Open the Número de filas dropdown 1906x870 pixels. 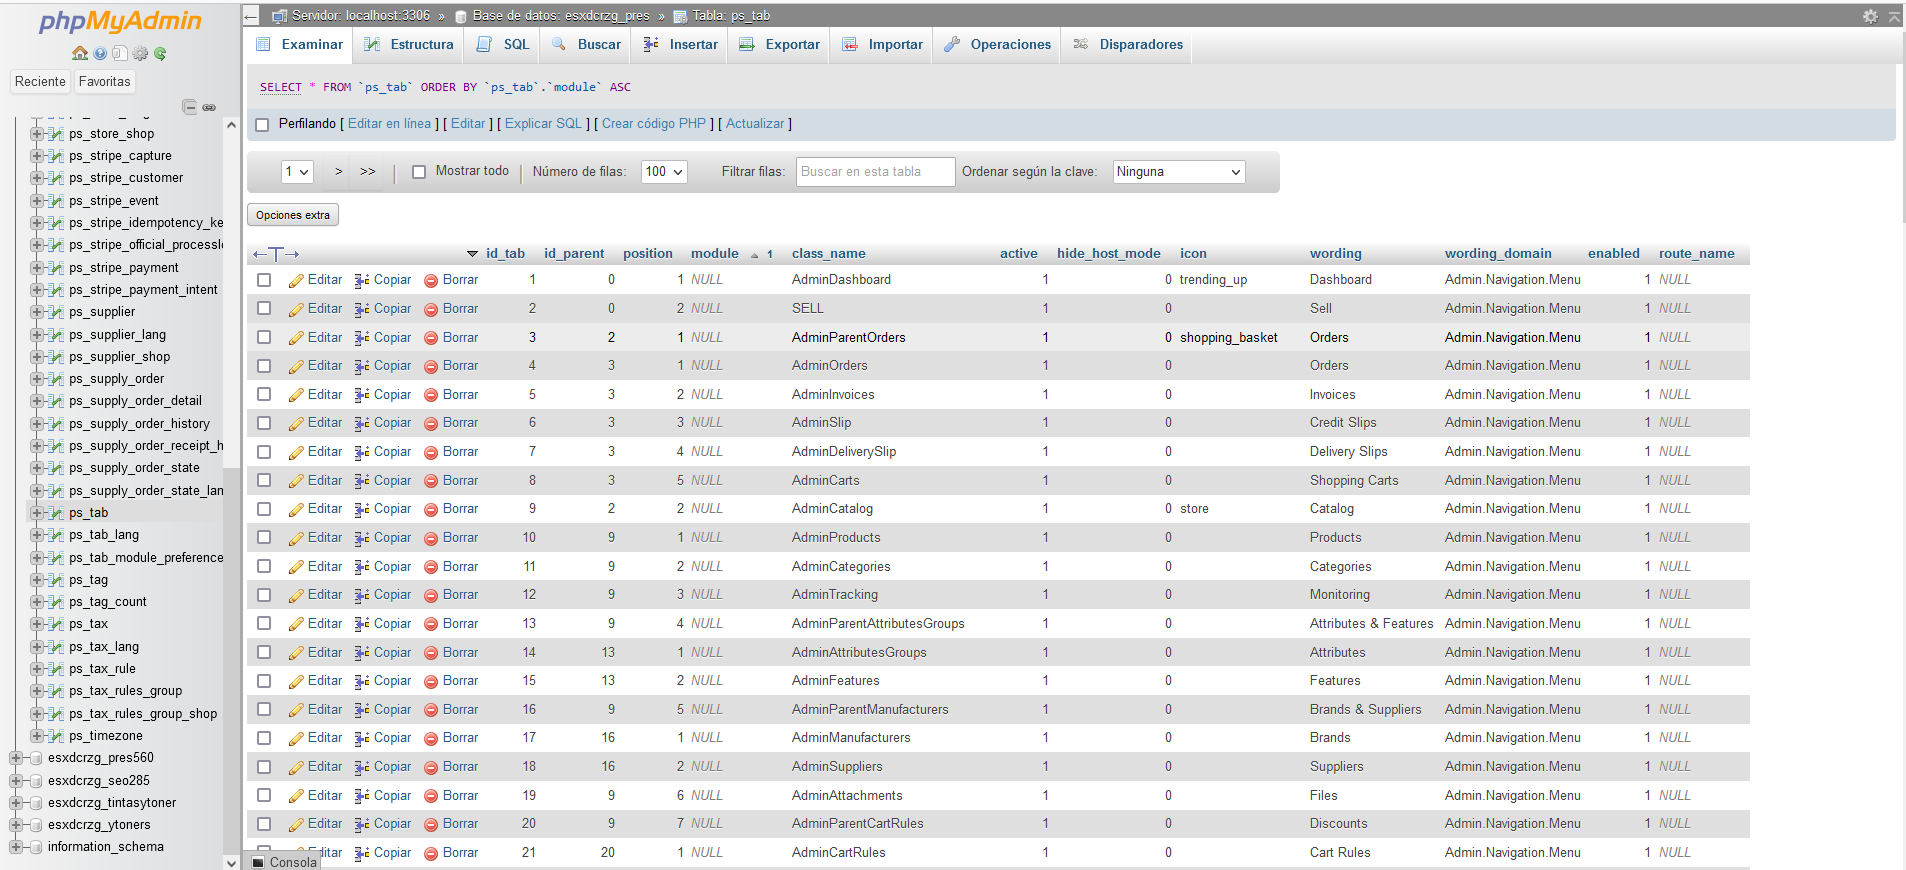point(664,172)
